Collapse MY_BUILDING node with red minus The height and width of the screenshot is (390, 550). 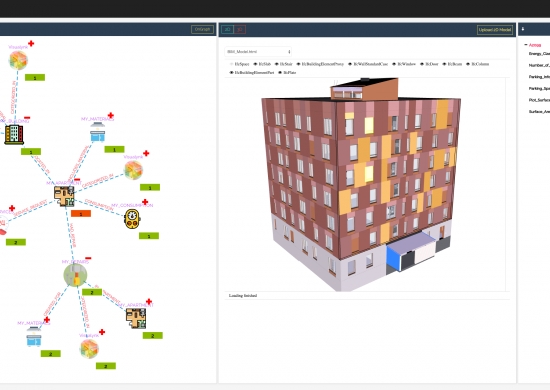coord(27,118)
